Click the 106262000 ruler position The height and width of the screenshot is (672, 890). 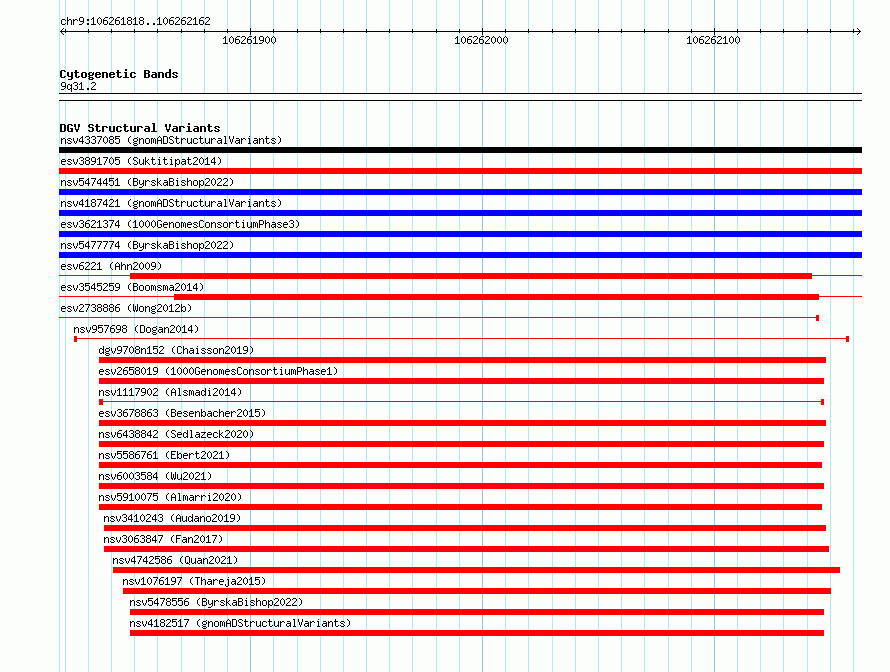[481, 40]
